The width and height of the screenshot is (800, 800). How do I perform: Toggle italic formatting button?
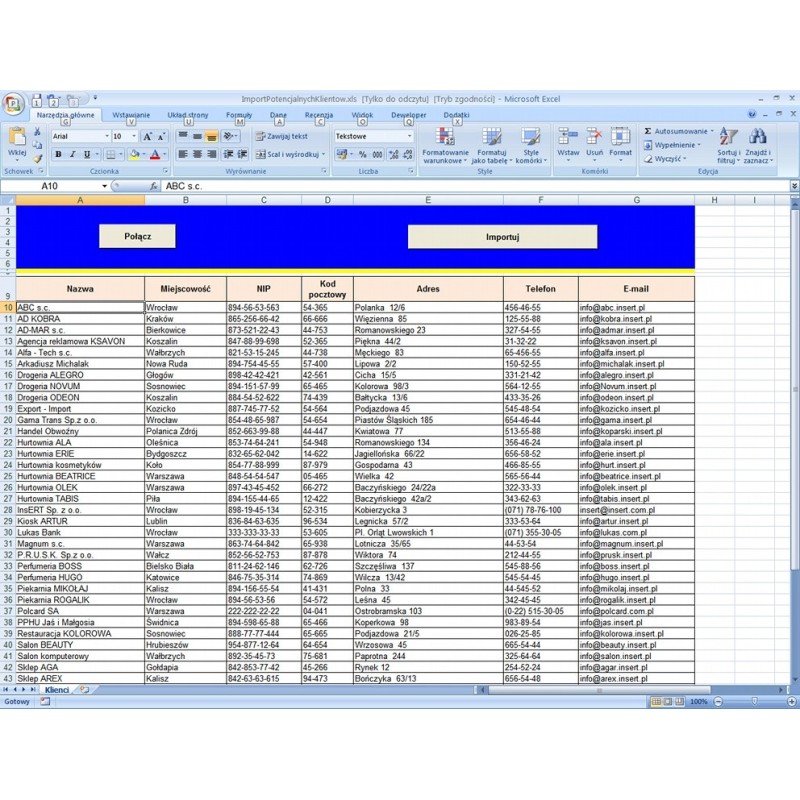pos(72,155)
